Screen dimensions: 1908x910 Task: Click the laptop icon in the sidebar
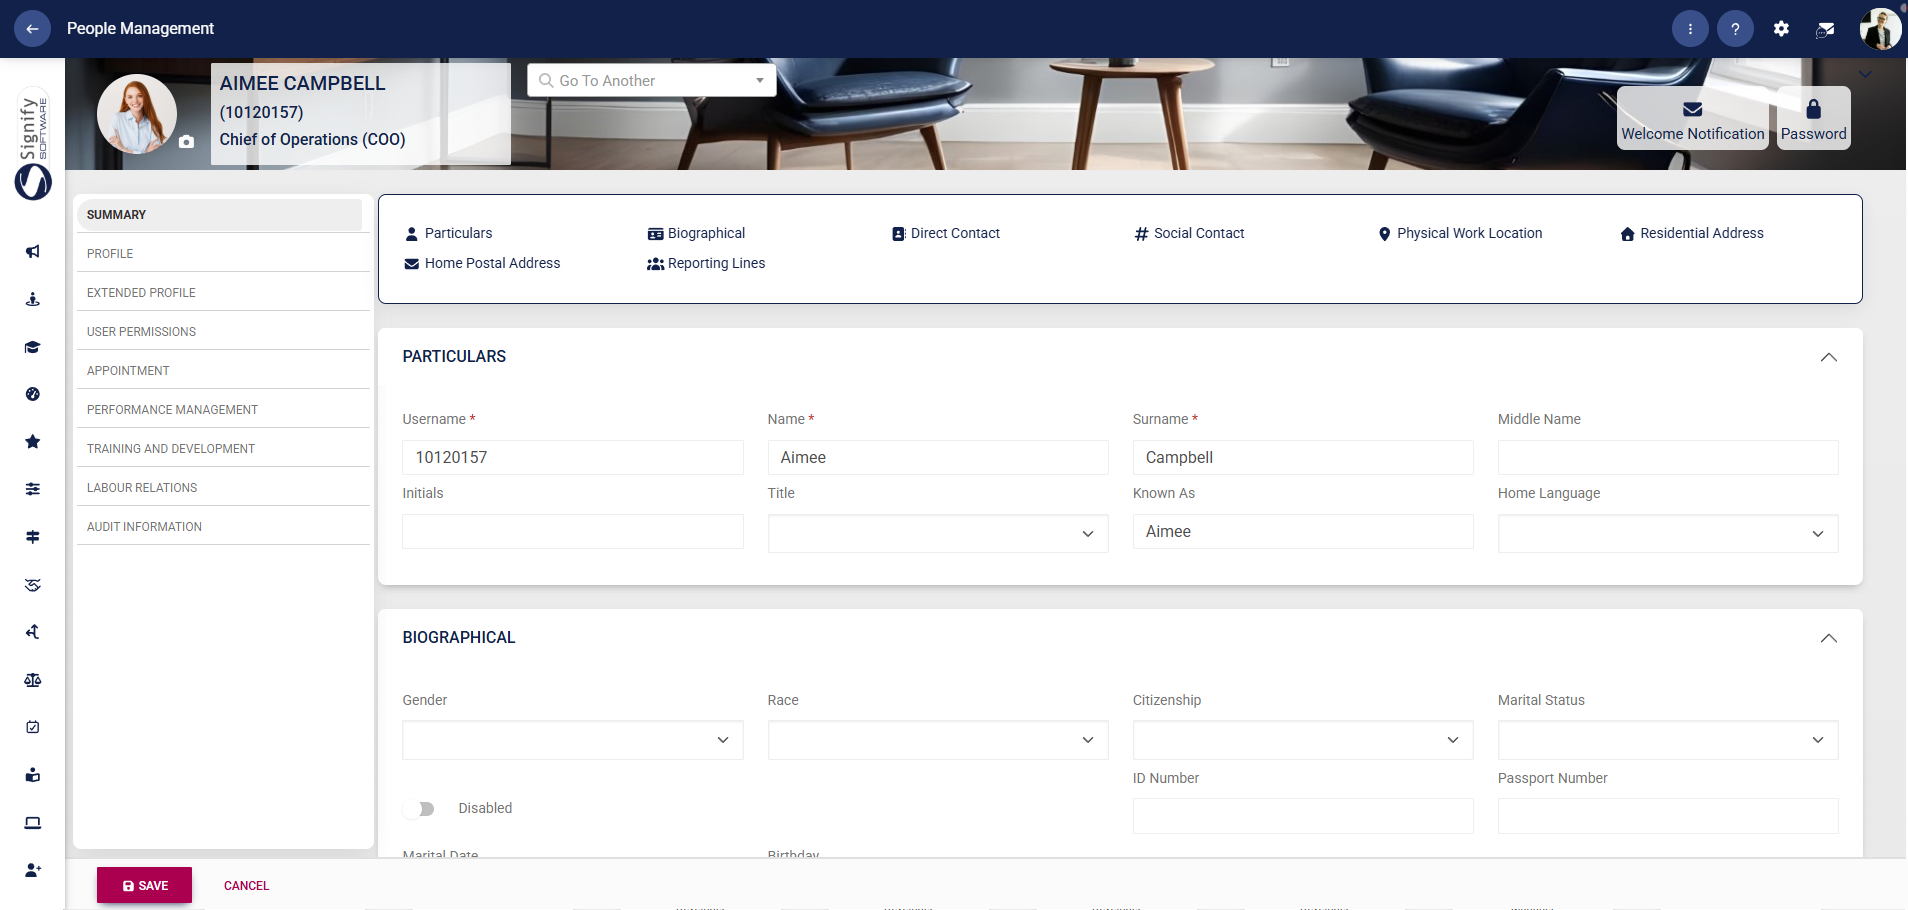tap(33, 822)
